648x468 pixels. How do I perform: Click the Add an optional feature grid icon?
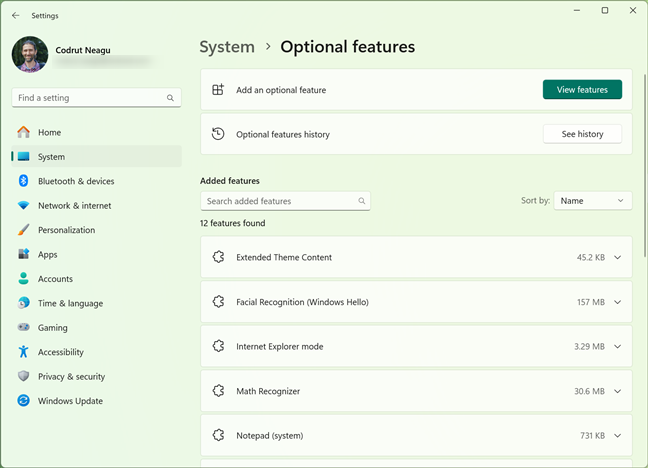[218, 89]
